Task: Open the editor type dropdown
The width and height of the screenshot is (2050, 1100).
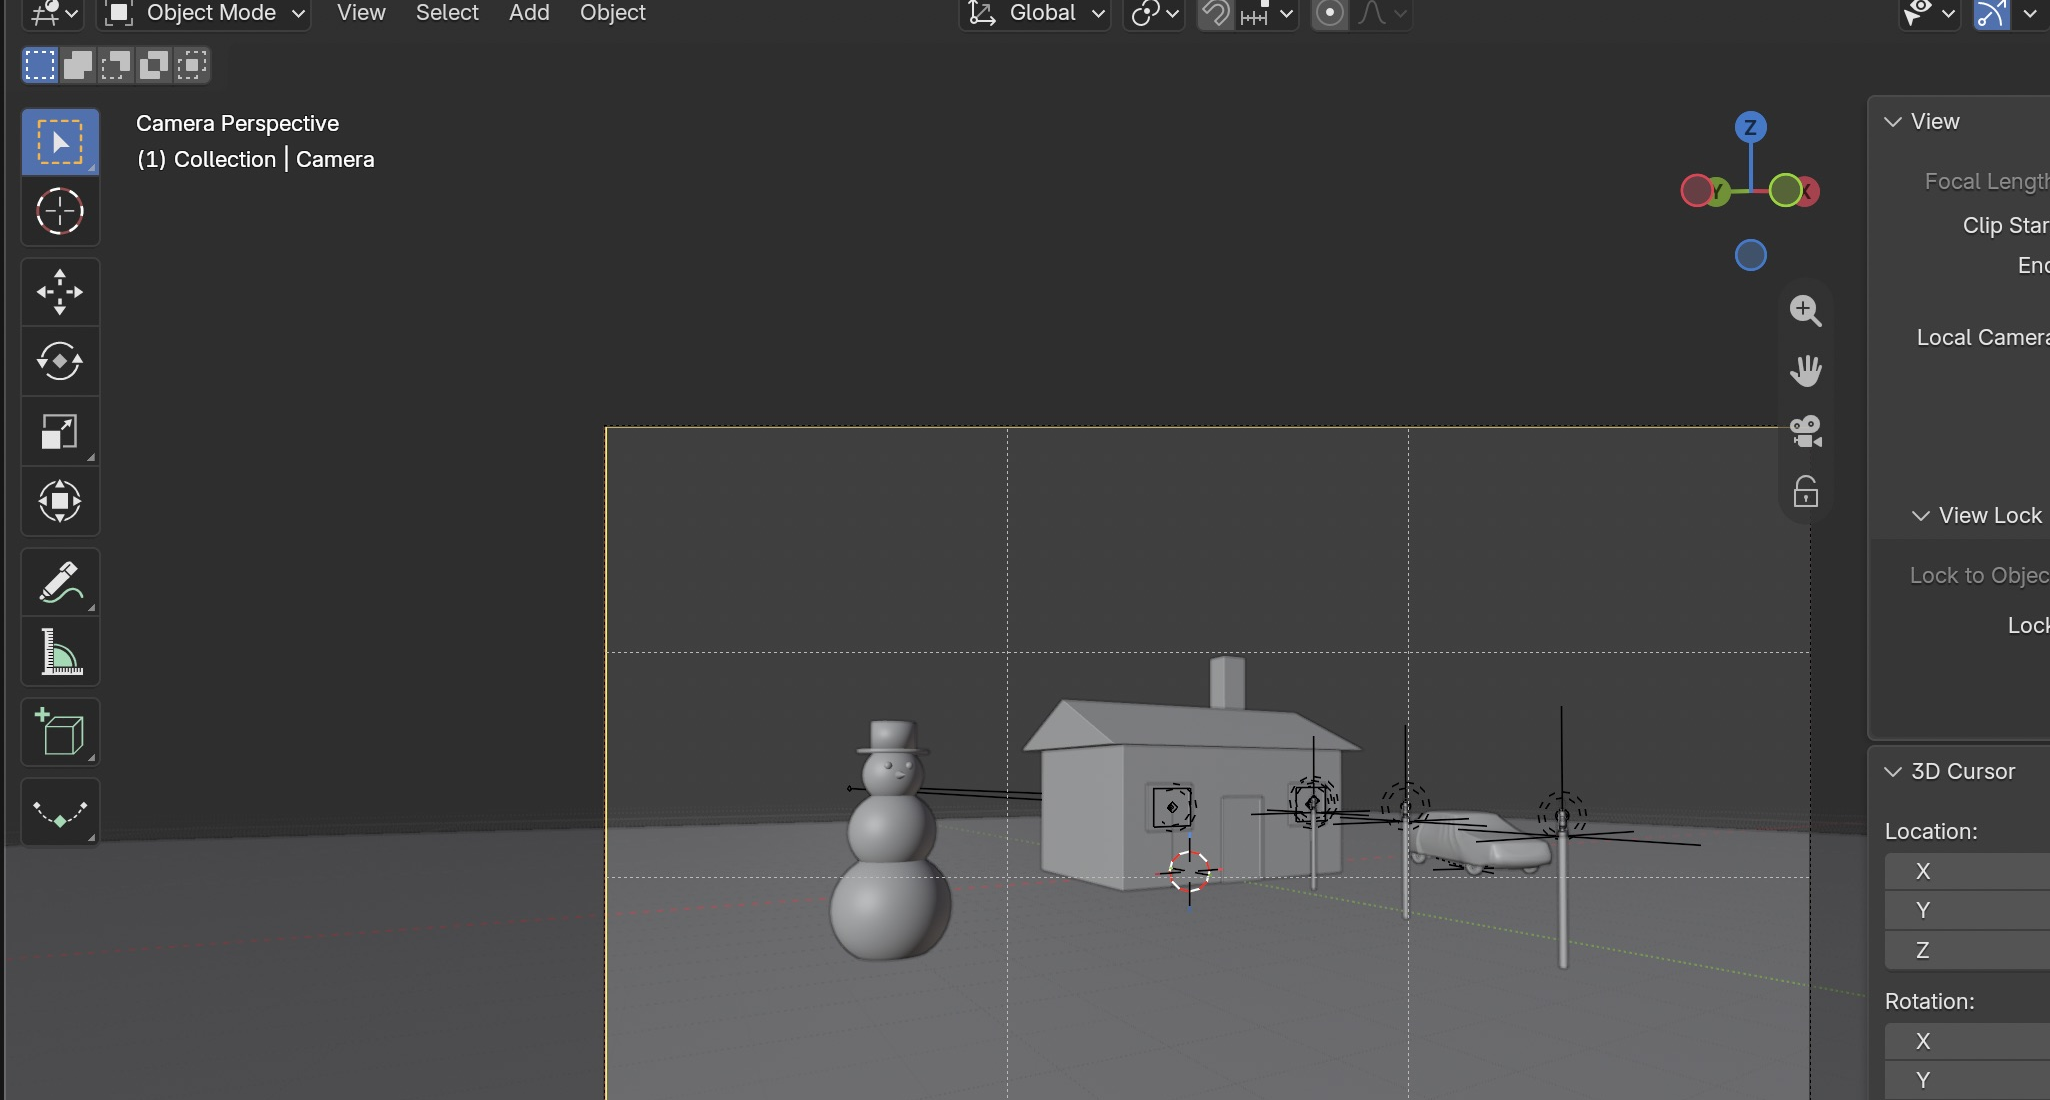Action: point(53,13)
